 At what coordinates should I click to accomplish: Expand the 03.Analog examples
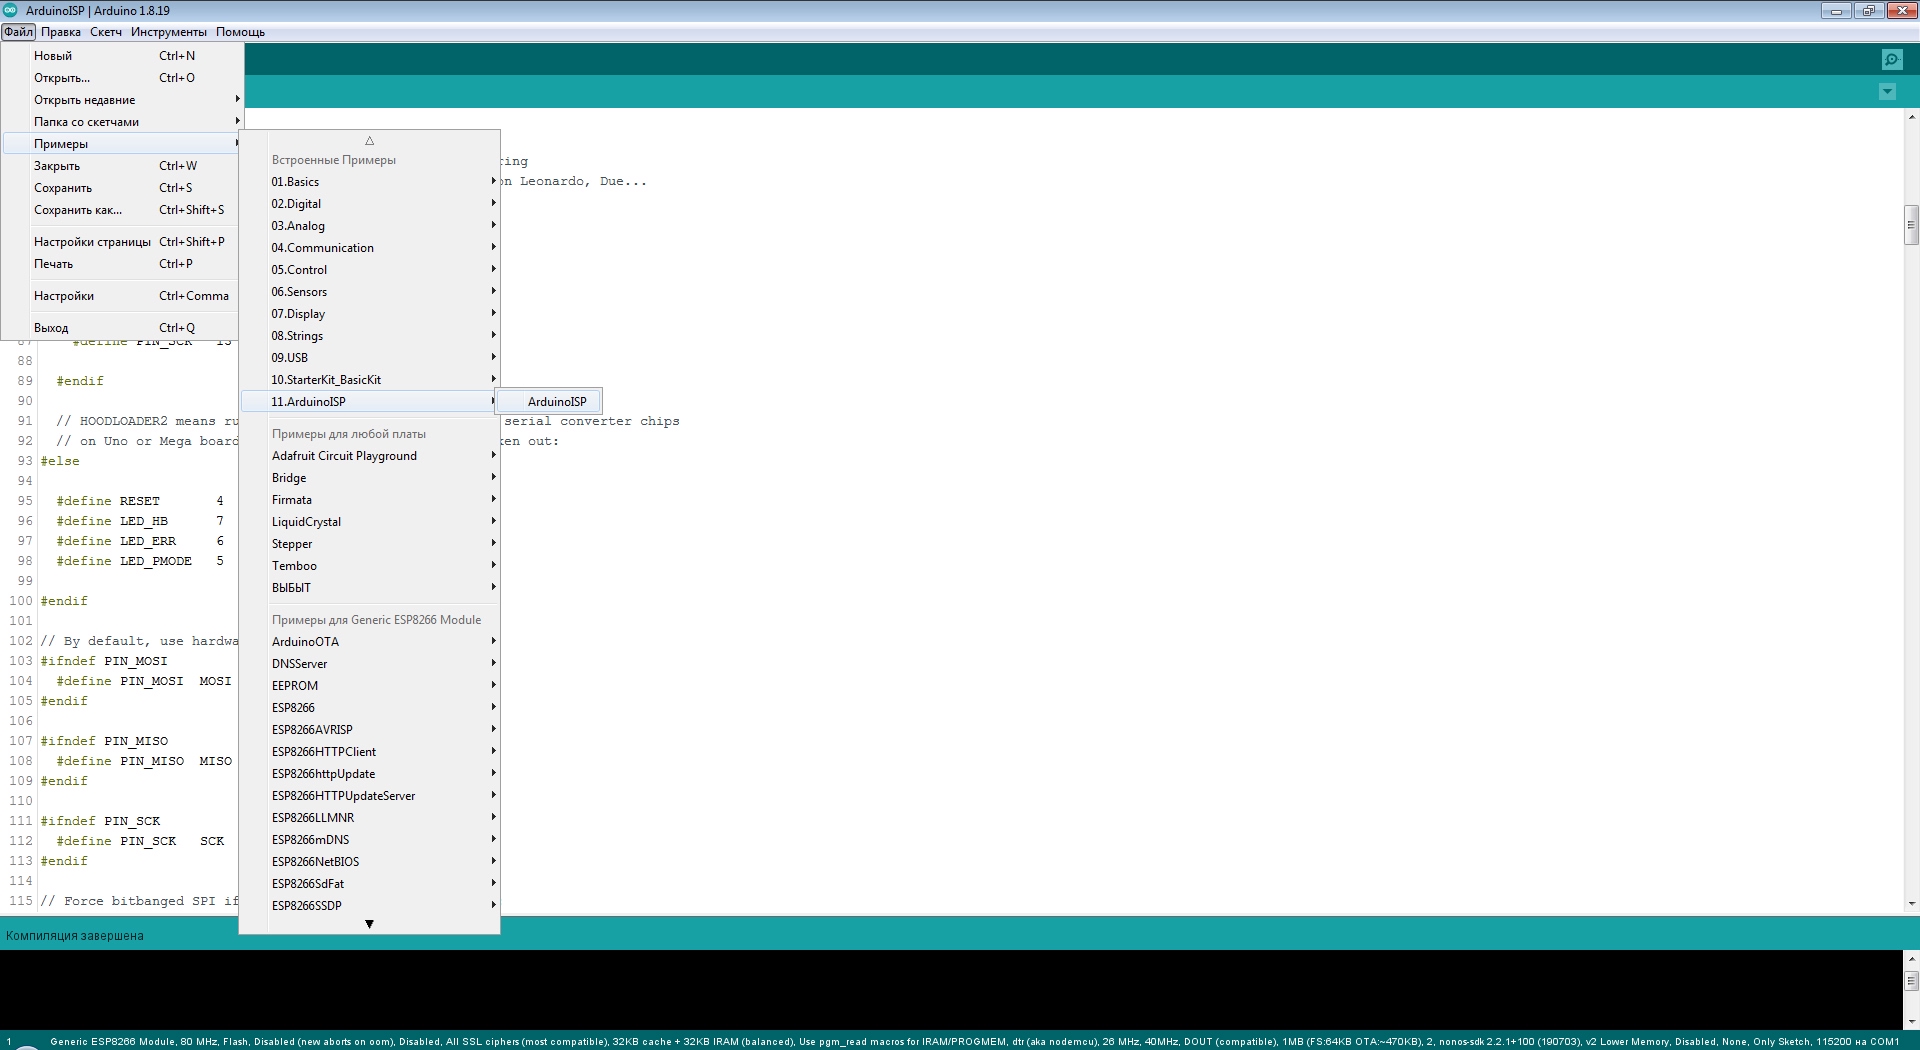click(370, 226)
